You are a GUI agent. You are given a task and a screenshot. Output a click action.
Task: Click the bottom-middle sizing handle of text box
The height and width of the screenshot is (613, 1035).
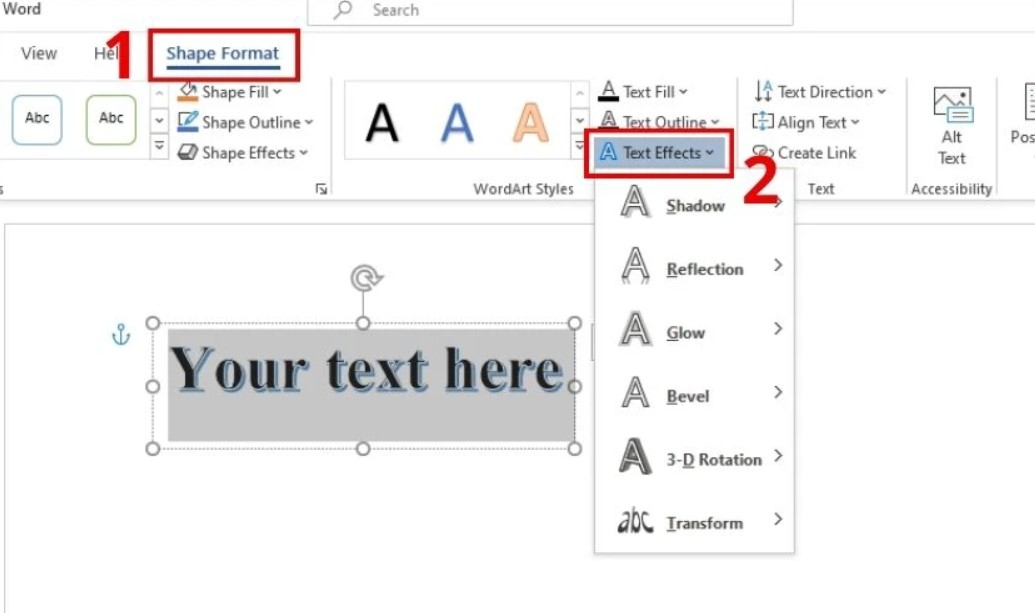pos(363,449)
